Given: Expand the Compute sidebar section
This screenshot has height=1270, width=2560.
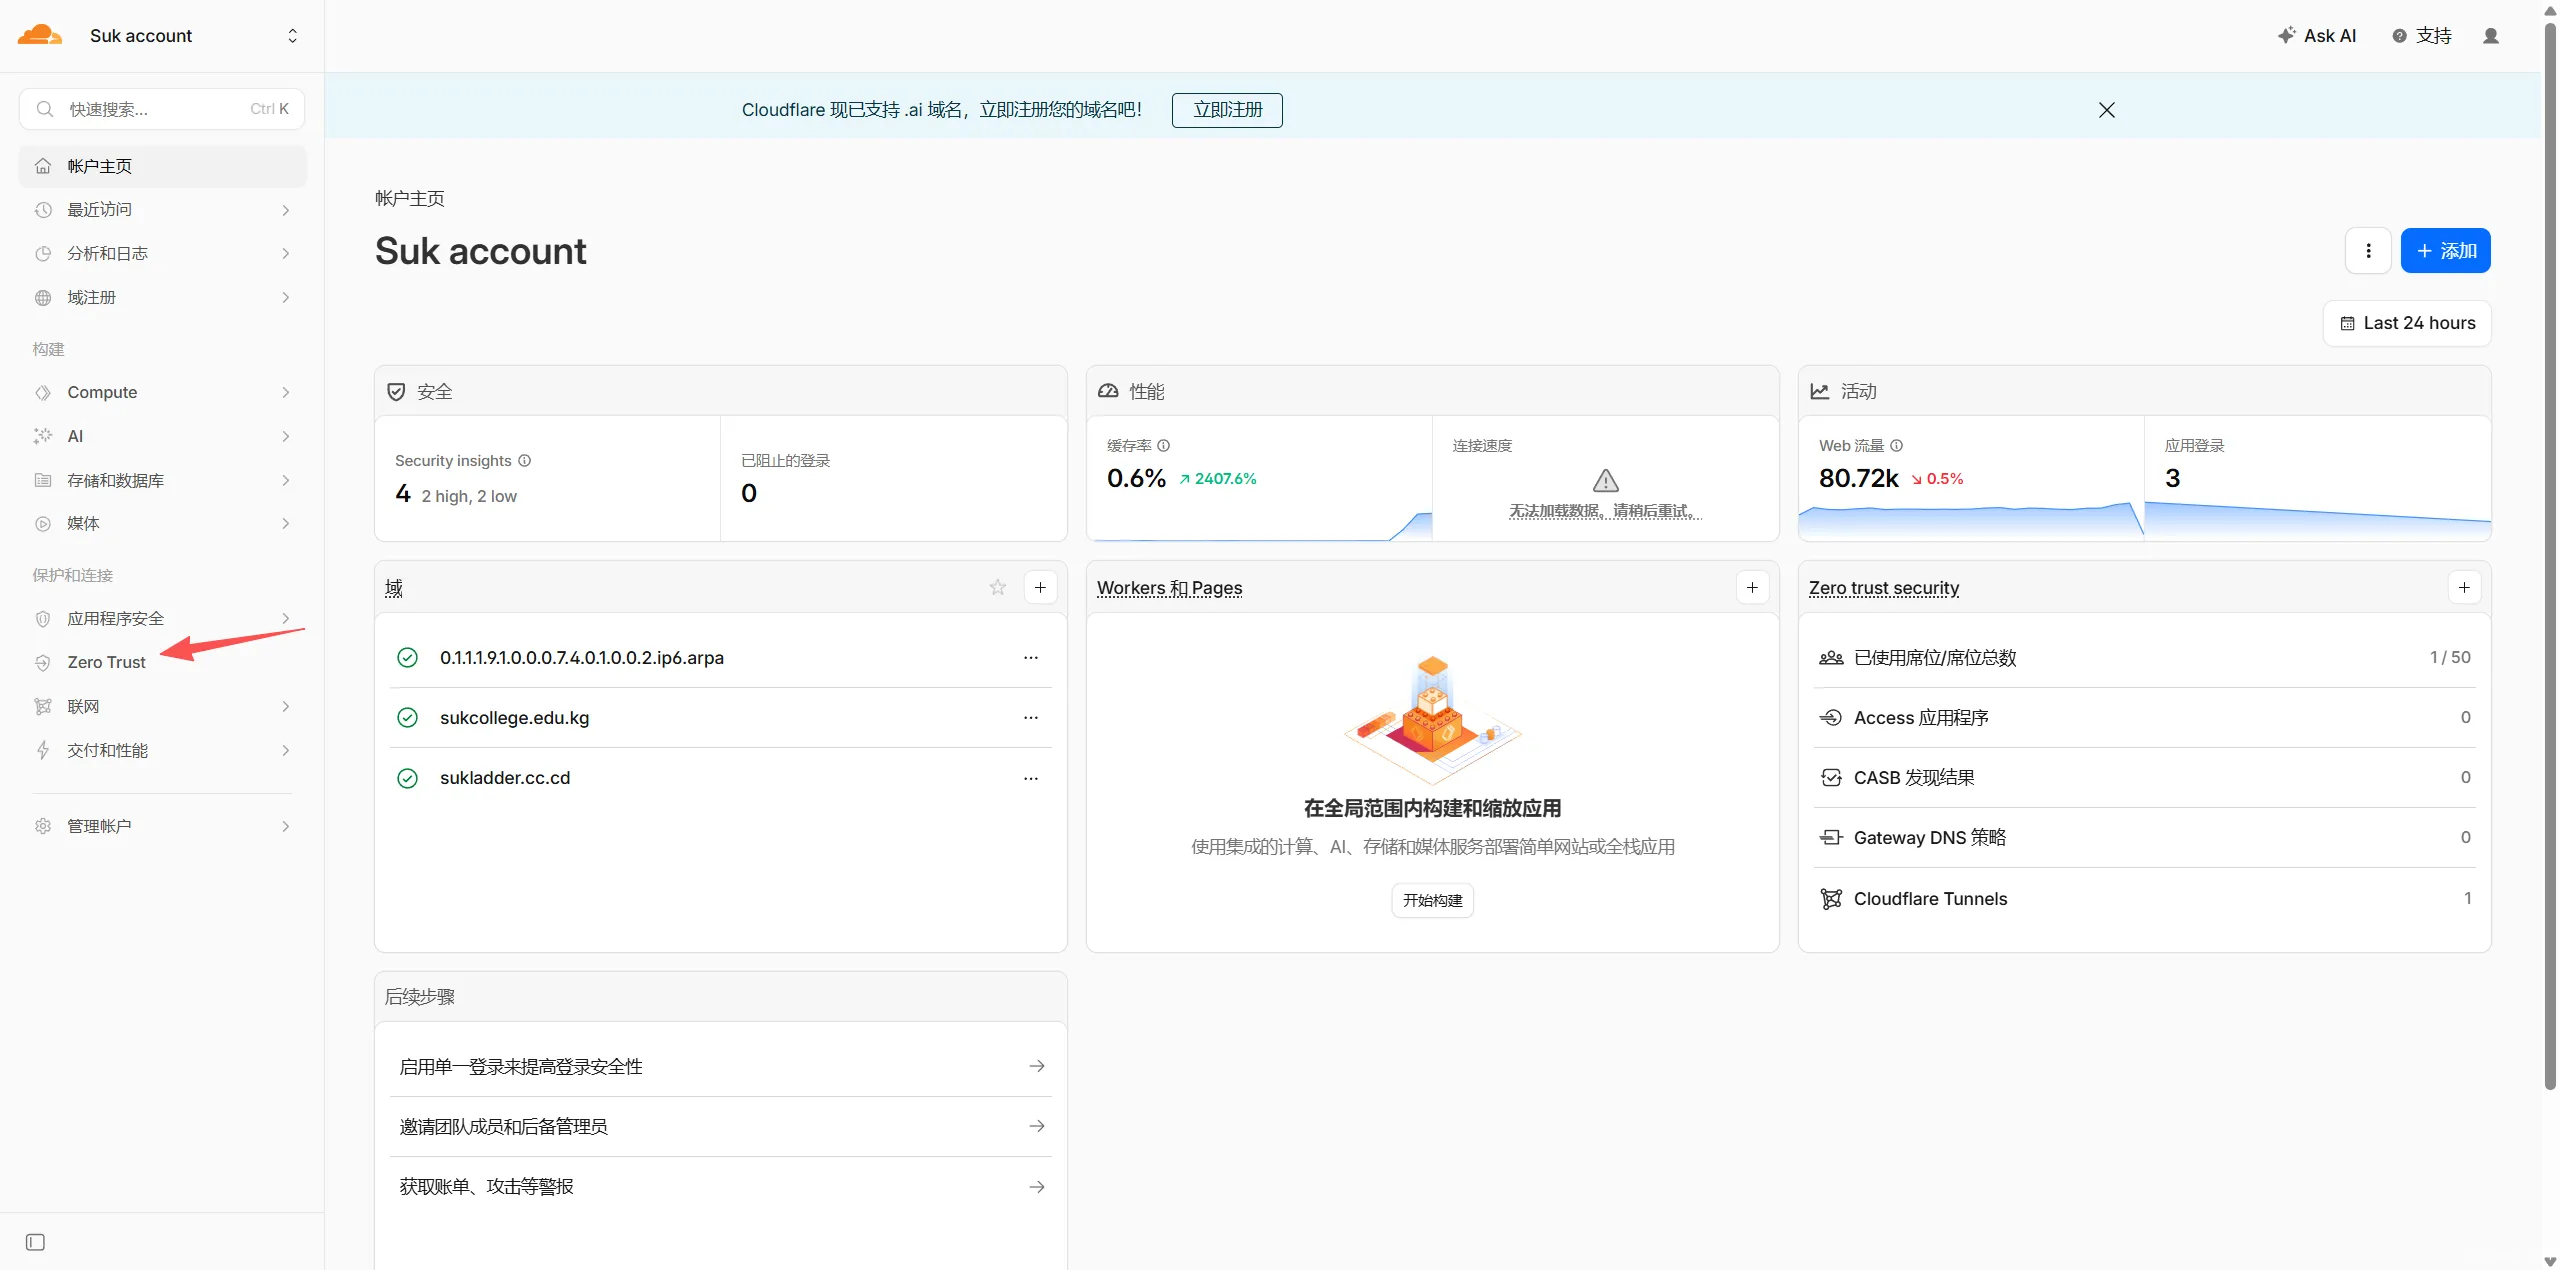Looking at the screenshot, I should click(x=162, y=392).
